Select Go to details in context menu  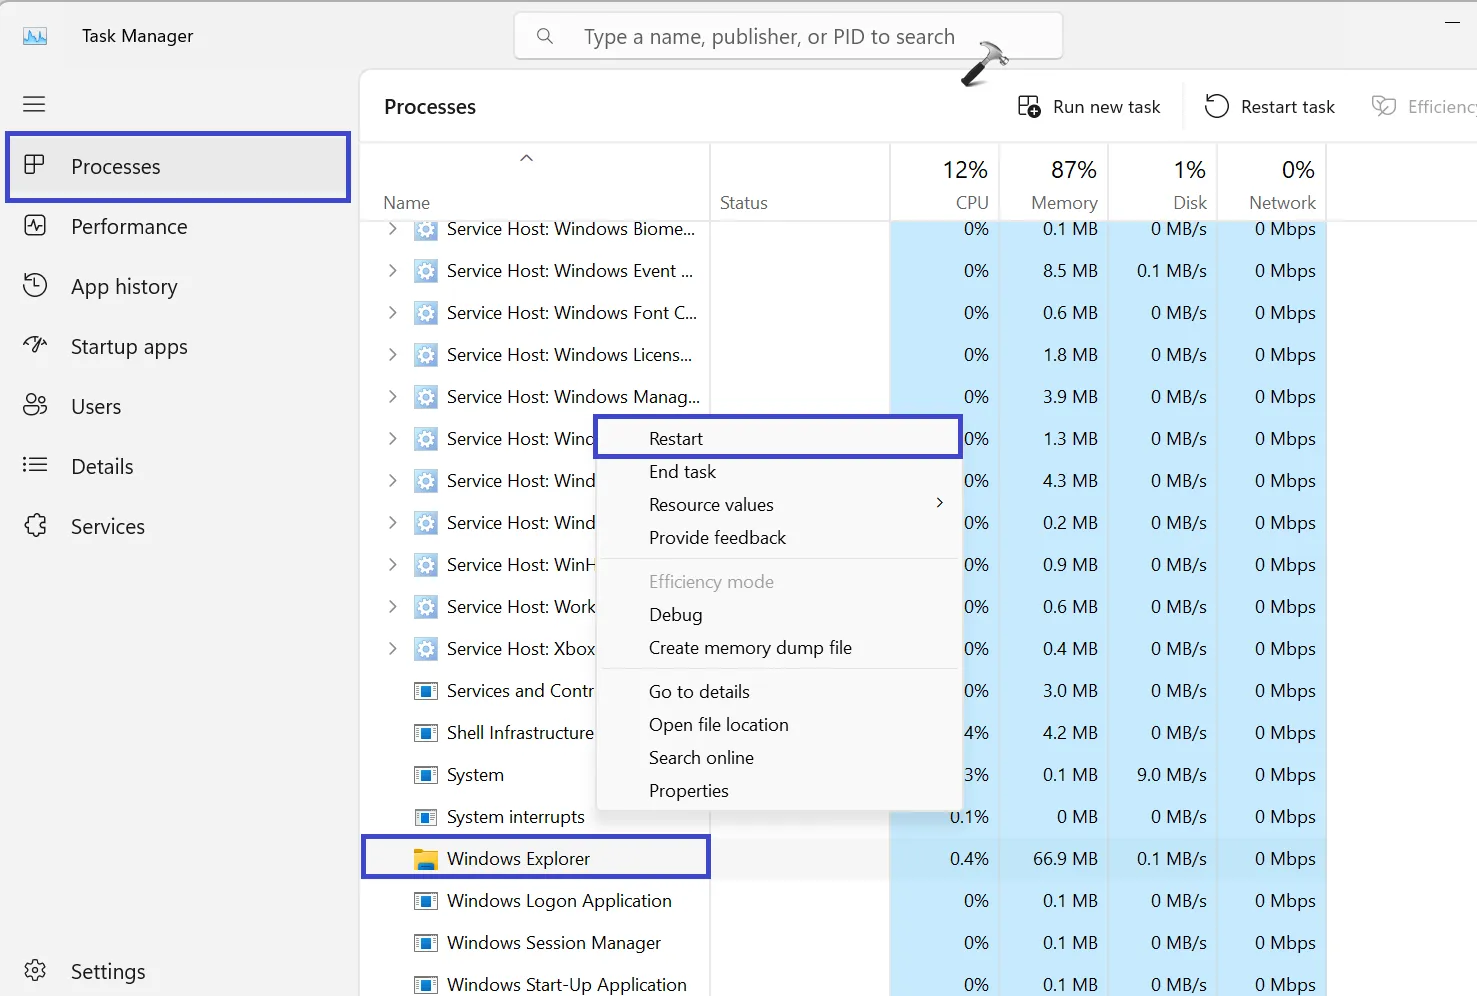(699, 691)
